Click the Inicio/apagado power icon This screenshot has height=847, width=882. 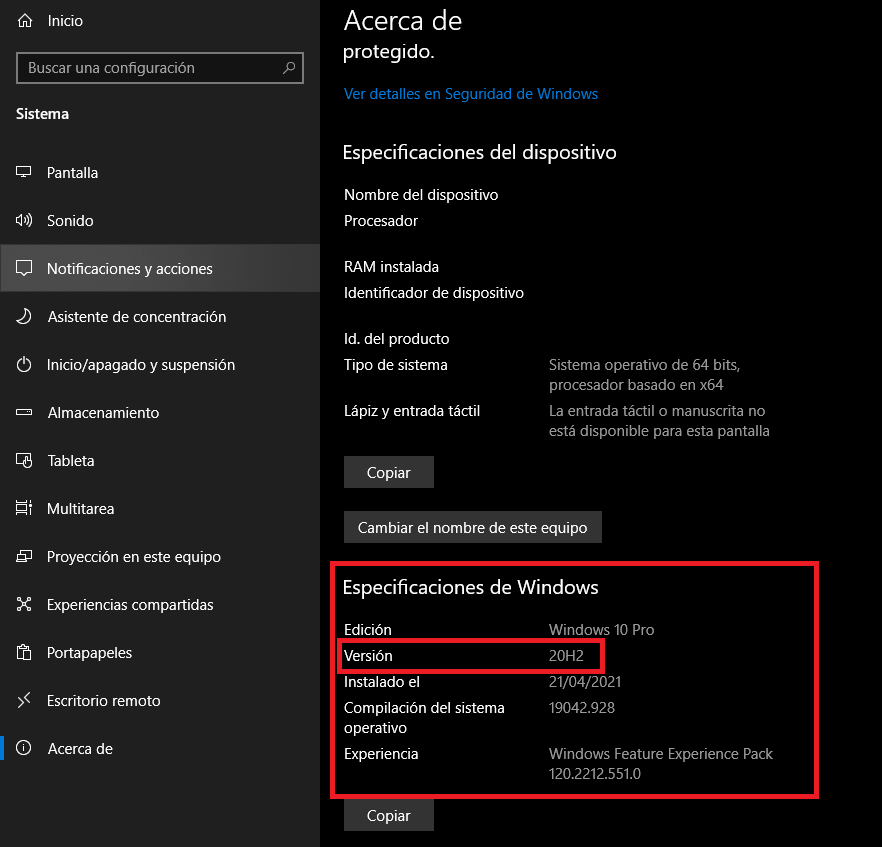click(25, 365)
